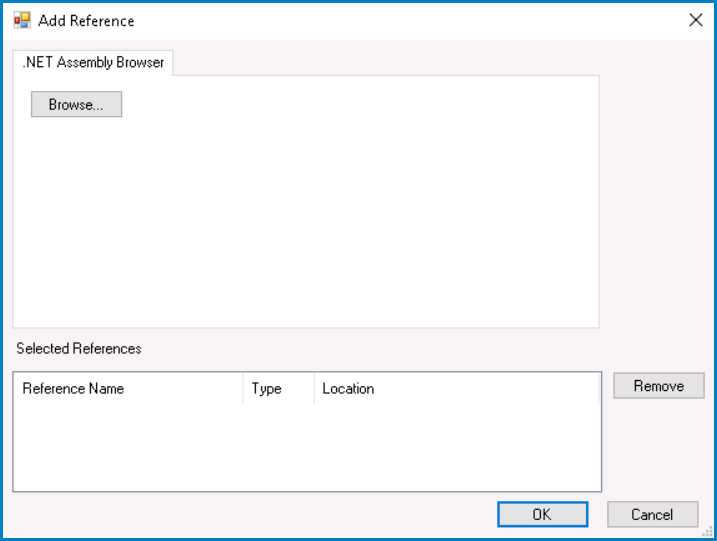Confirm with the OK button
This screenshot has height=541, width=717.
pos(542,514)
